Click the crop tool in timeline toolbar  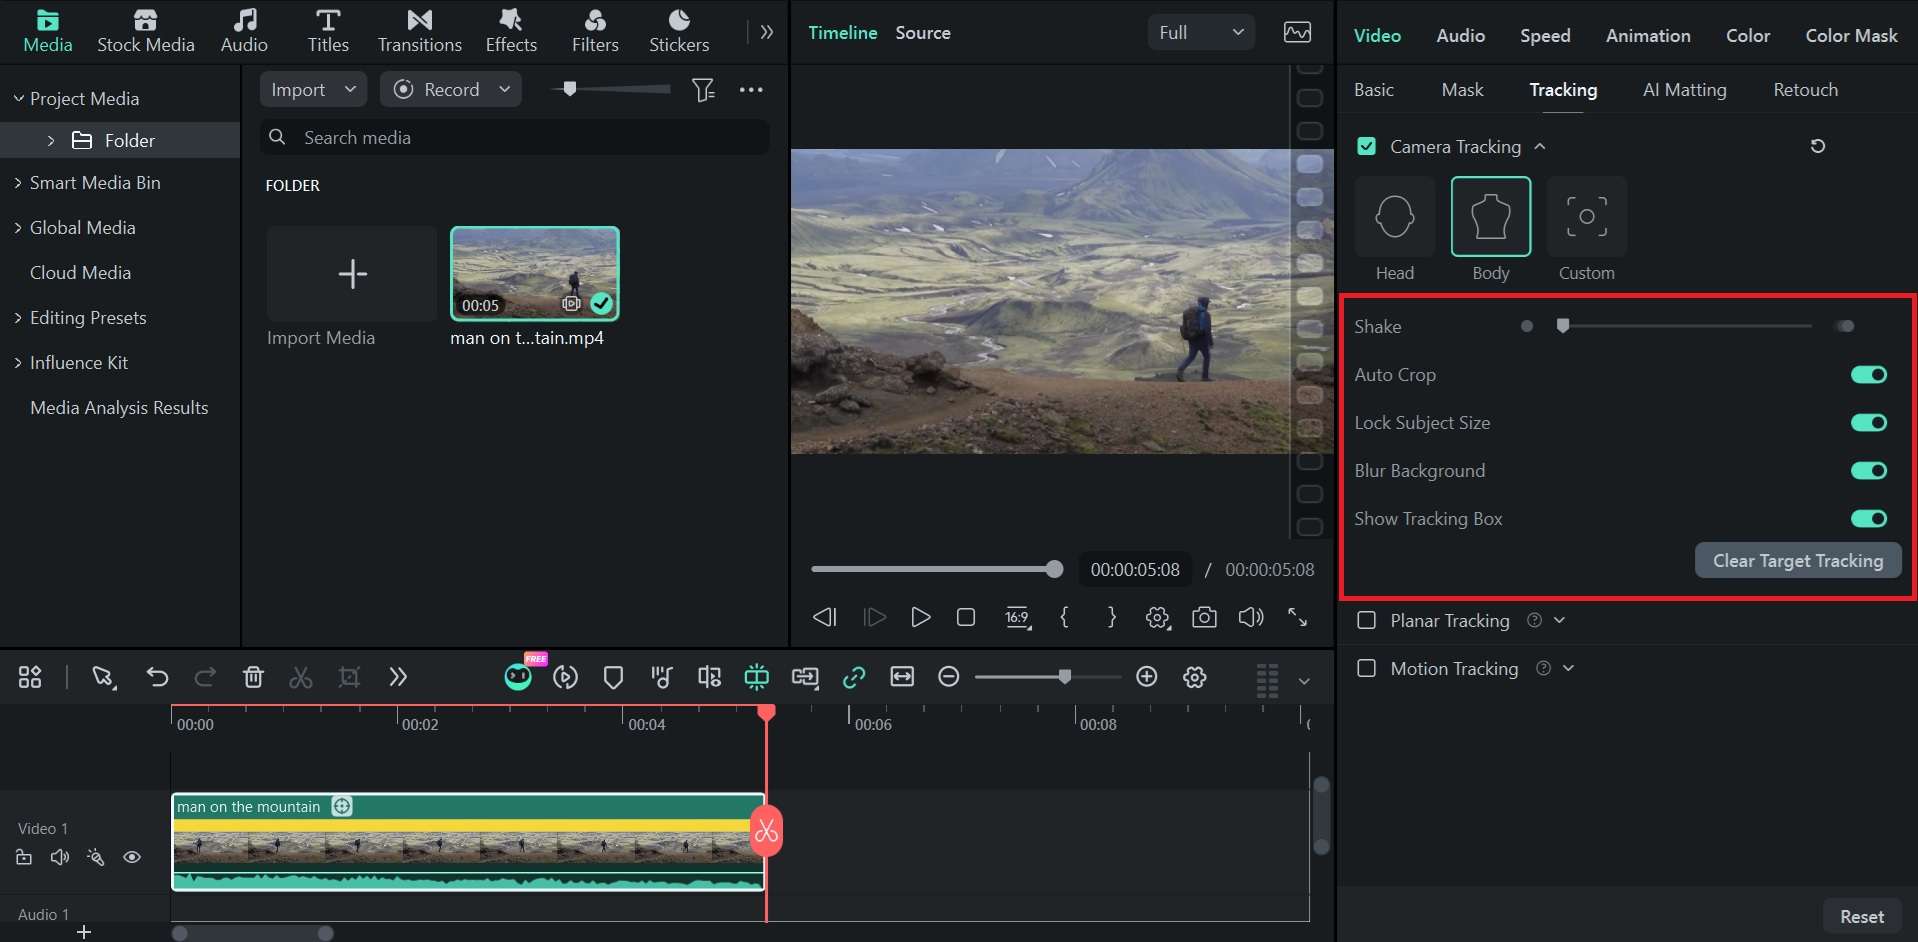pos(349,677)
